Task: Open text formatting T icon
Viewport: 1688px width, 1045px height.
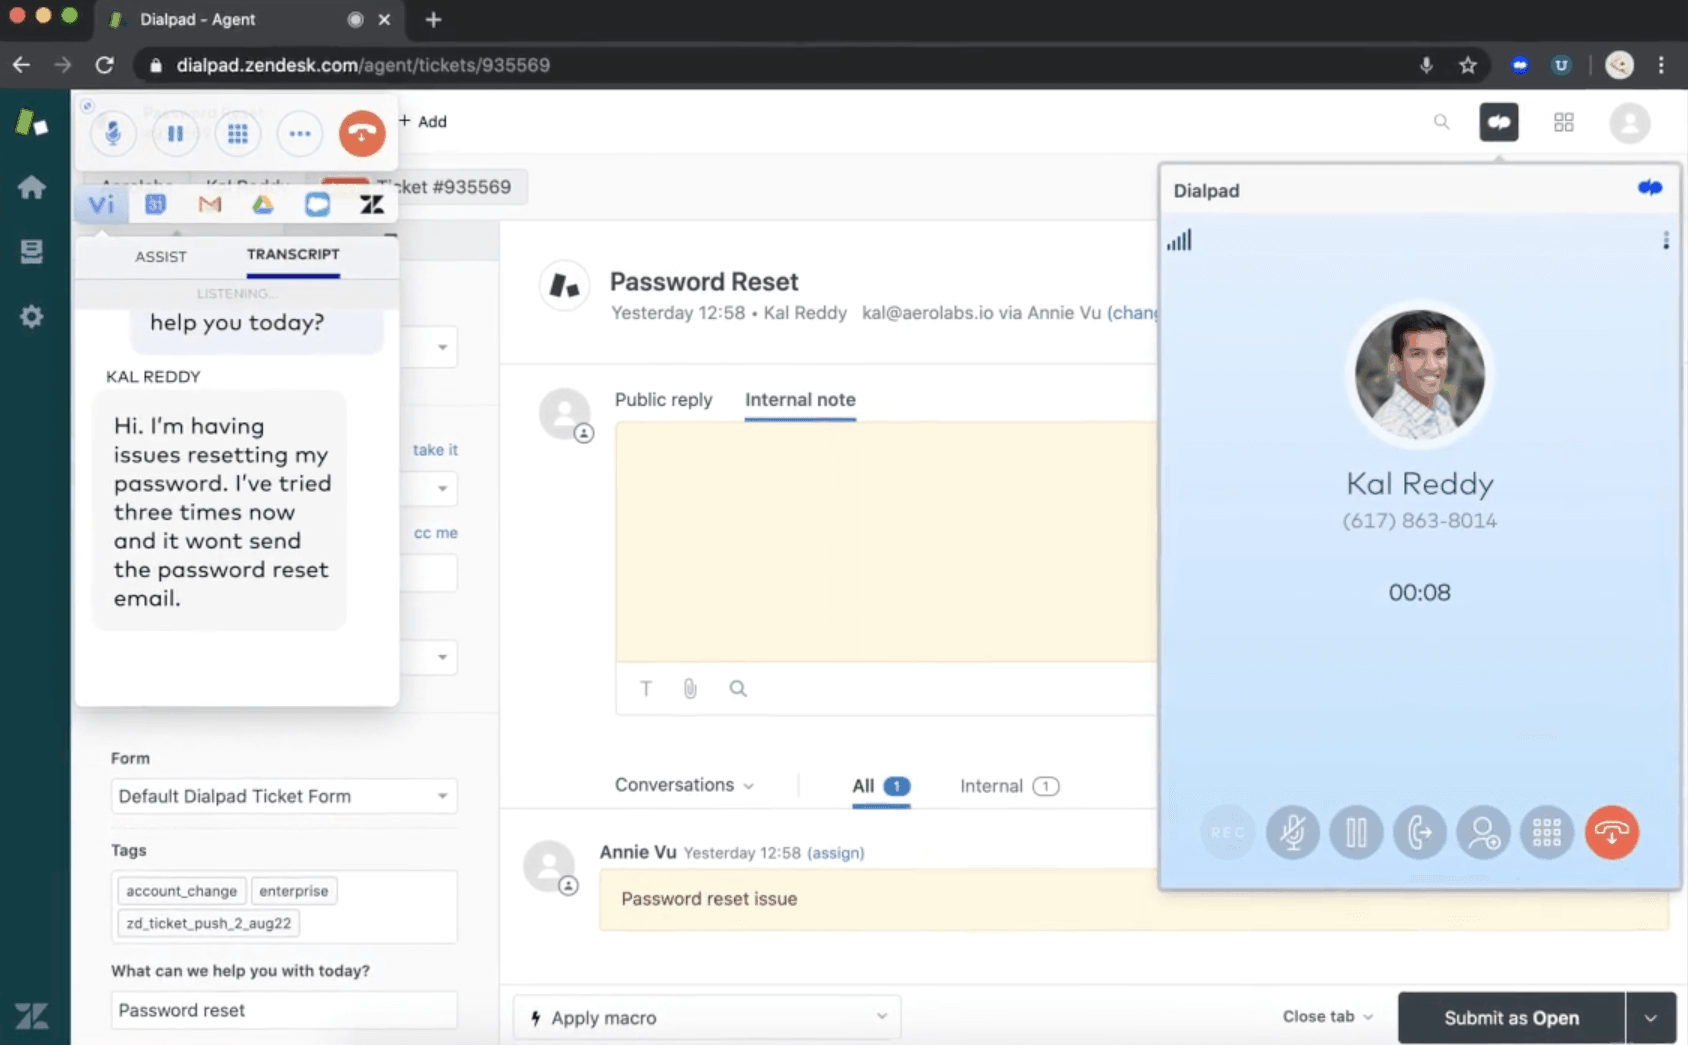Action: (646, 688)
